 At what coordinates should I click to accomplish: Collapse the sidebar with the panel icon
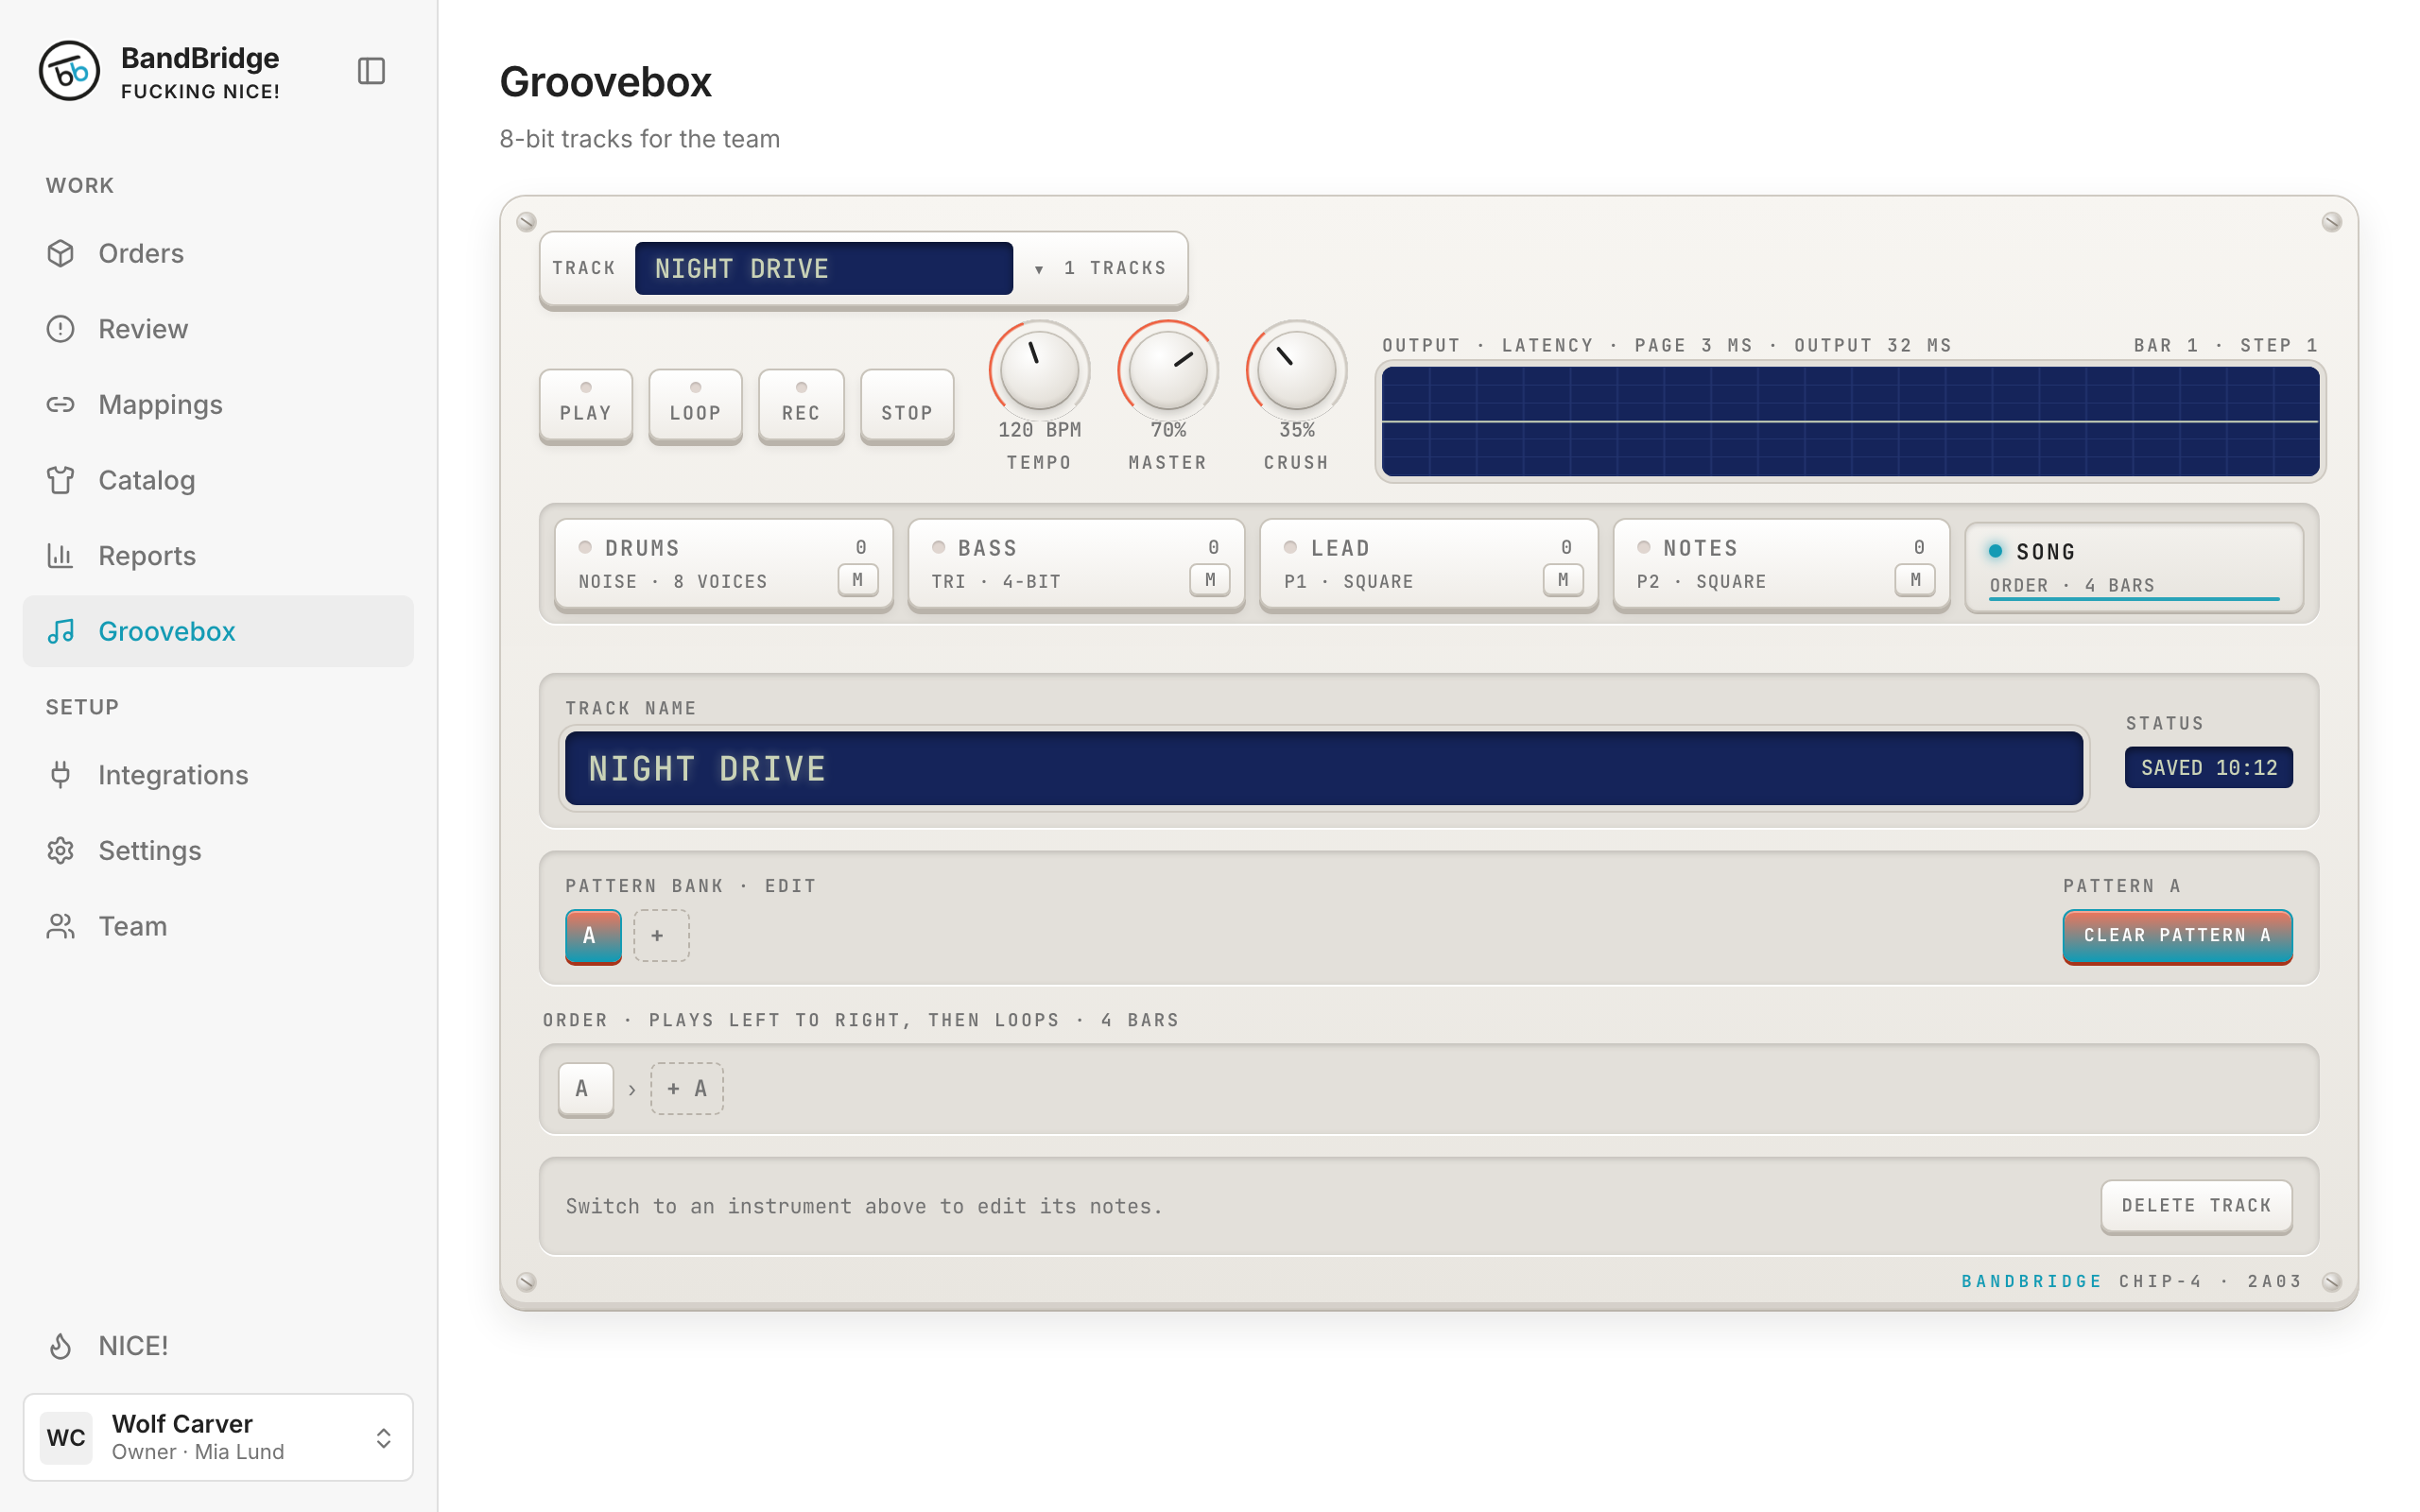[x=371, y=71]
